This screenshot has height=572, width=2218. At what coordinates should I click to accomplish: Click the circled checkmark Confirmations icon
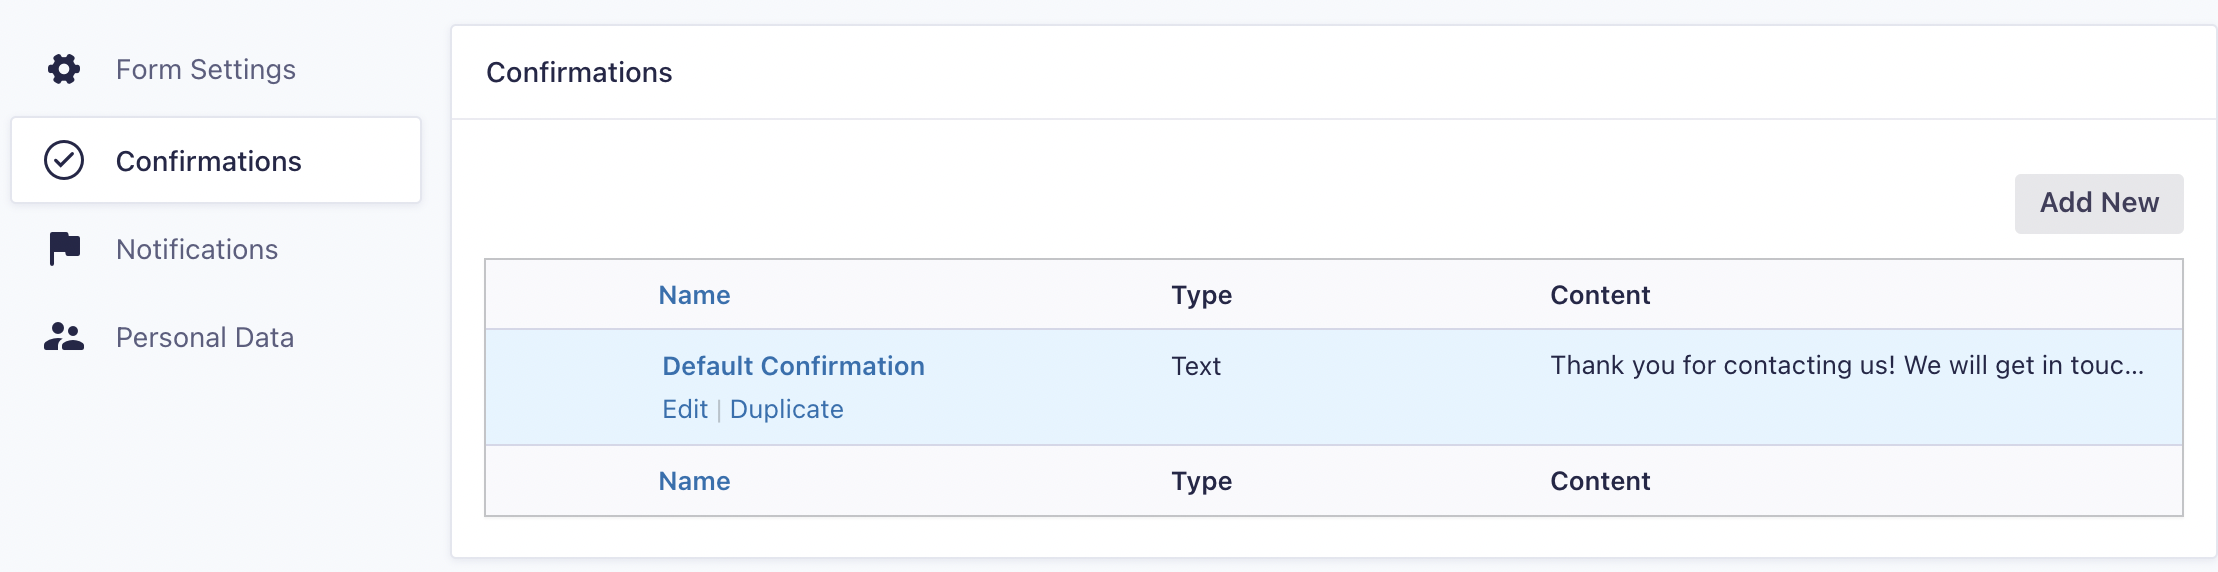64,160
